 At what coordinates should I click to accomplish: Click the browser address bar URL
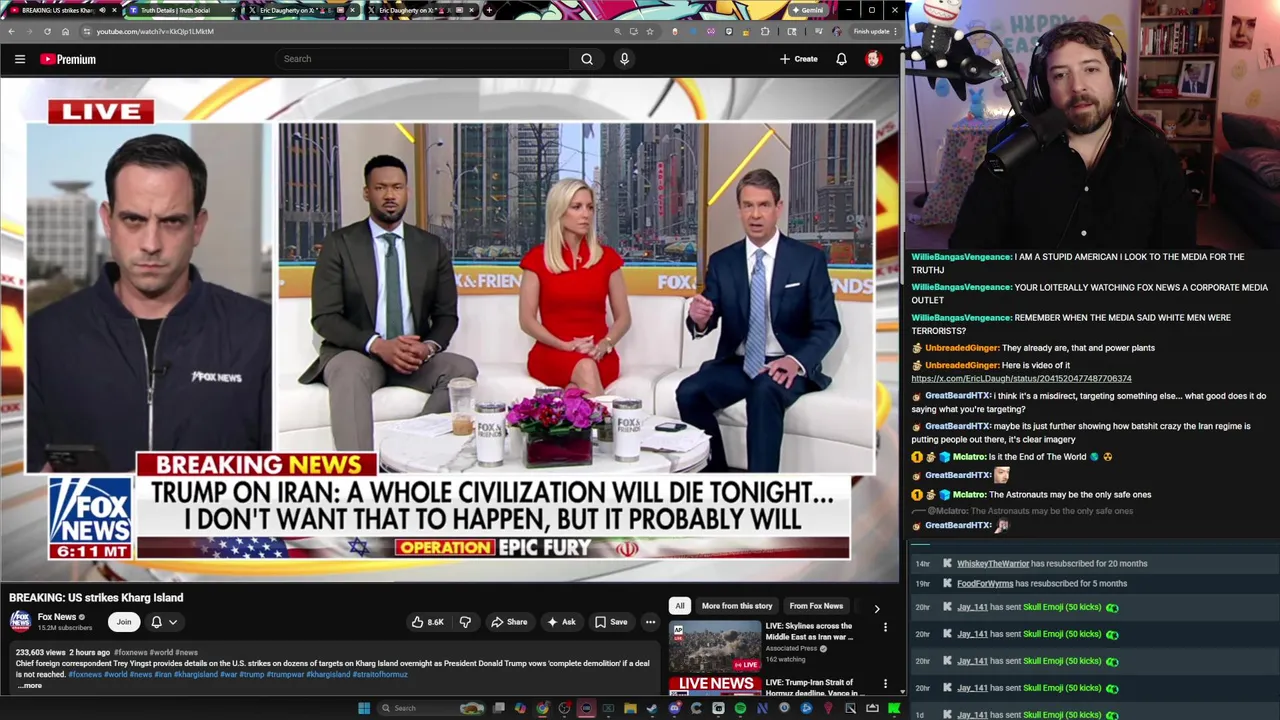155,31
